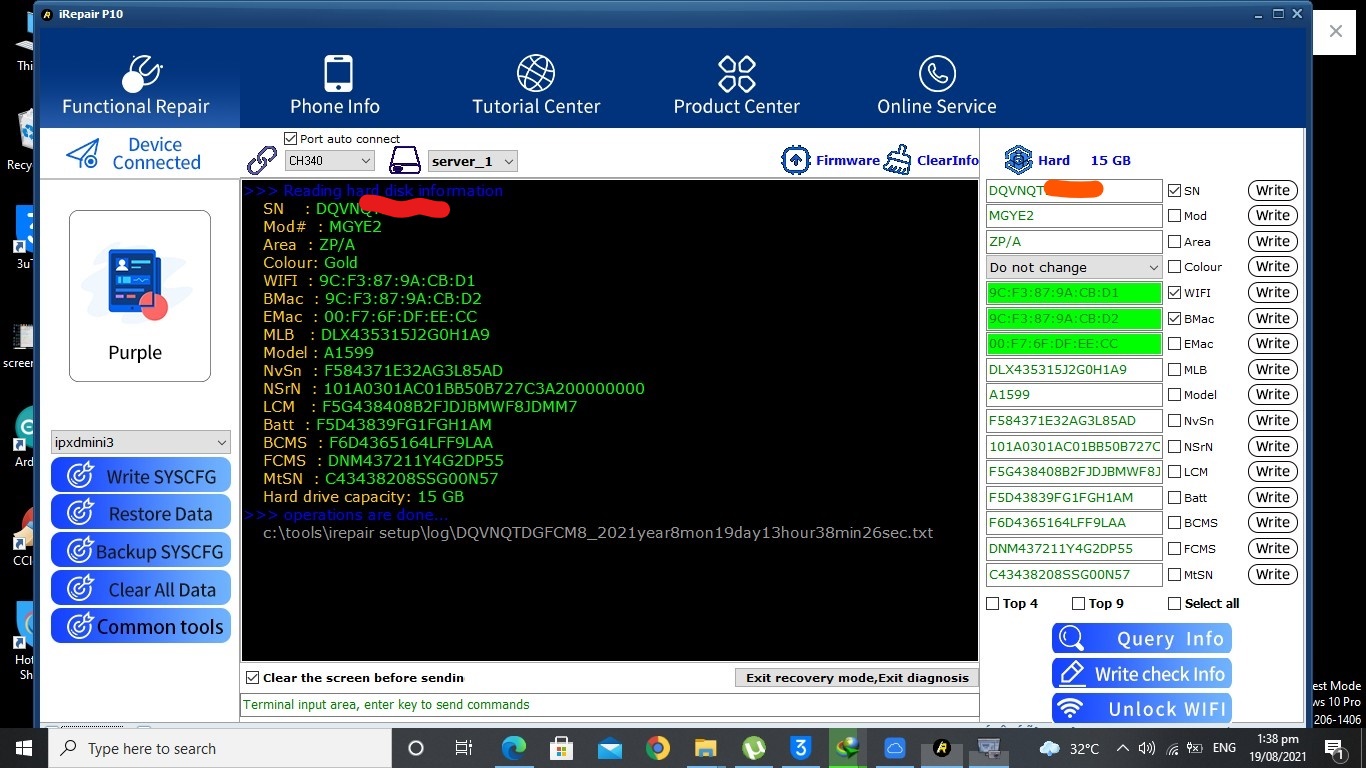The image size is (1366, 768).
Task: Click the chain link connection icon
Action: point(262,160)
